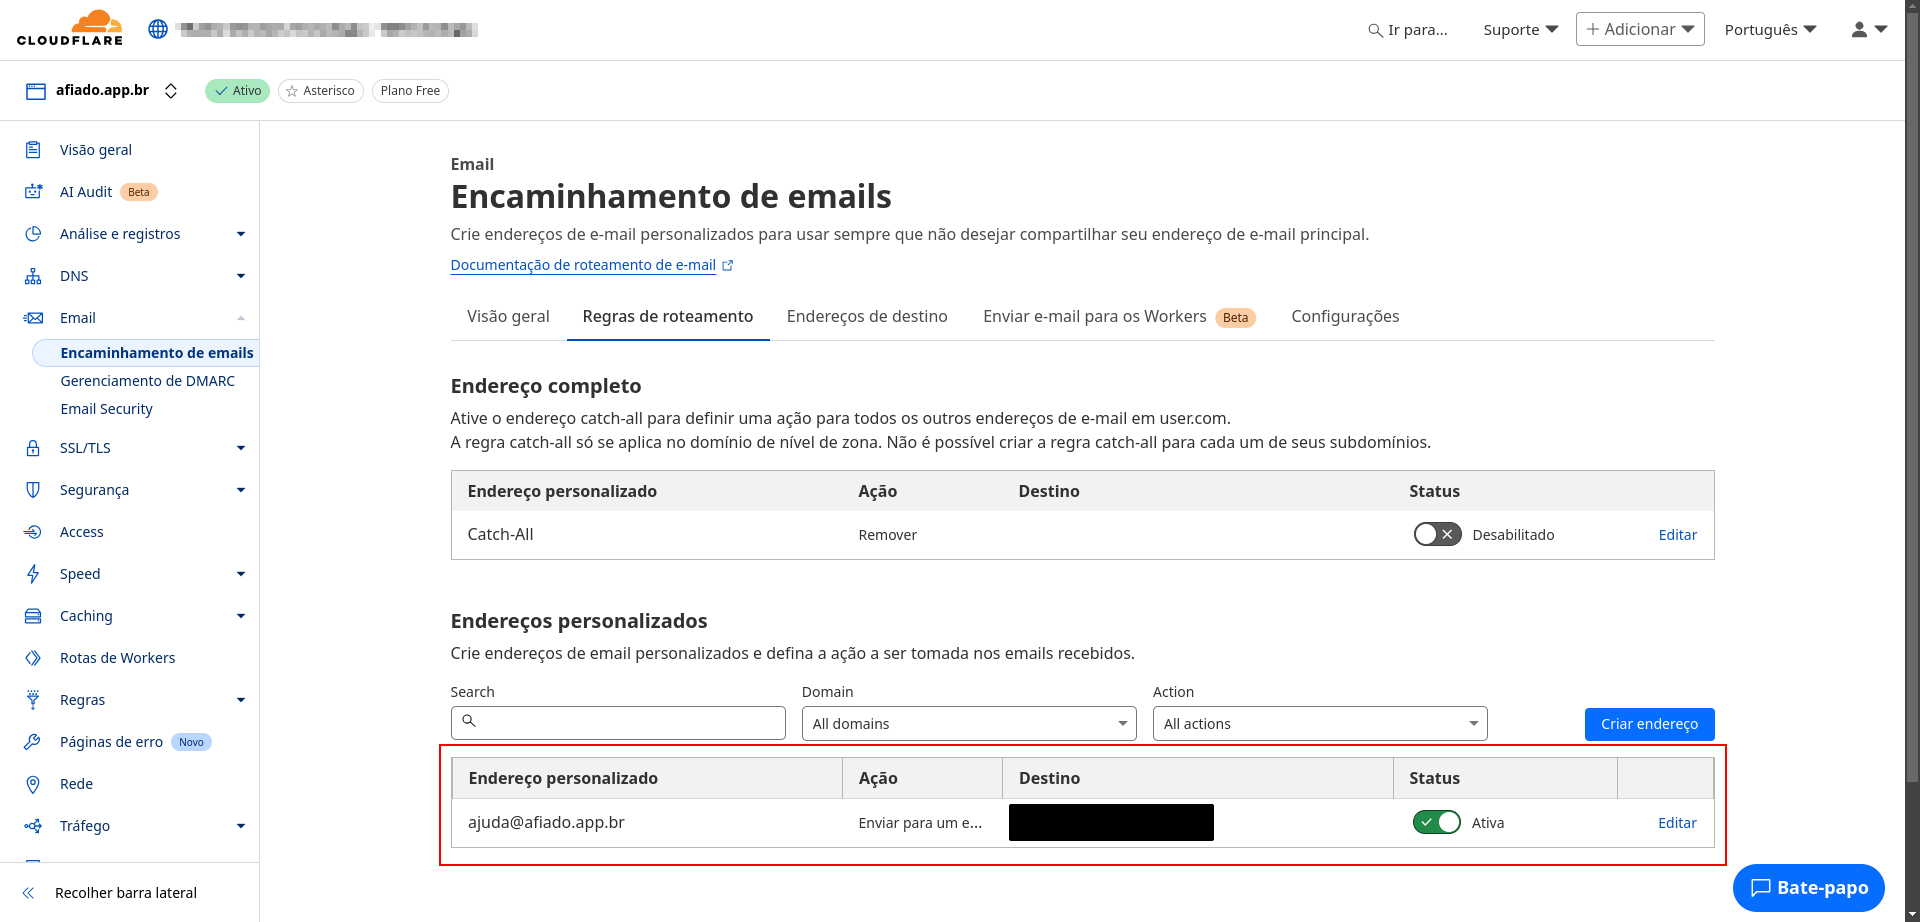Disable the ajuda@afiado.app.br rule toggle
Viewport: 1920px width, 922px height.
1436,823
